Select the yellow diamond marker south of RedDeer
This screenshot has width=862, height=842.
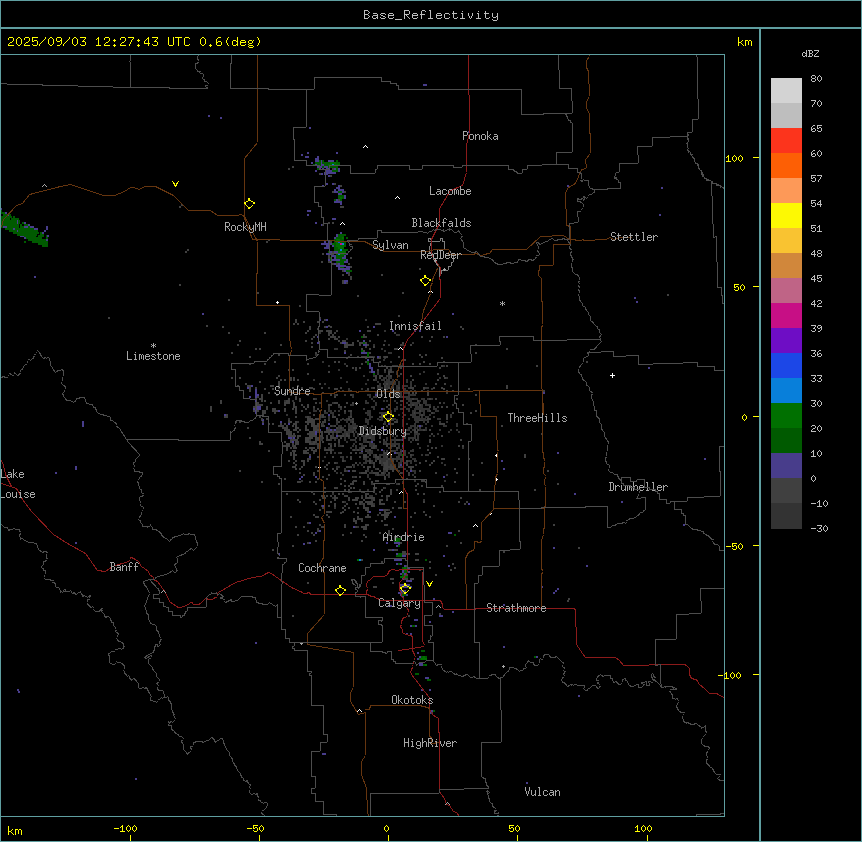pyautogui.click(x=426, y=281)
